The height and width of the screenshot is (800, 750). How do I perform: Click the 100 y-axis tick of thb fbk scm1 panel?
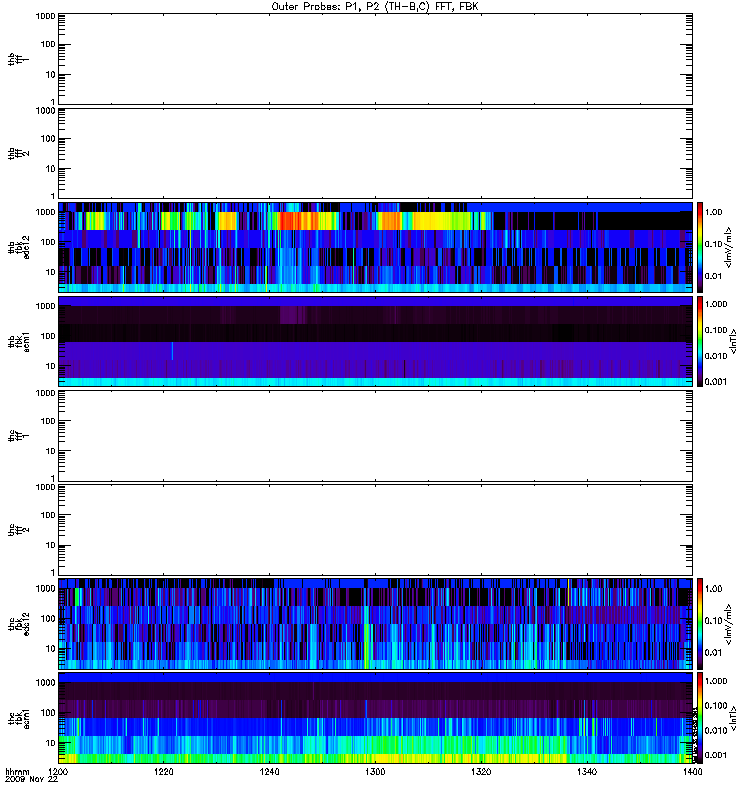(48, 336)
